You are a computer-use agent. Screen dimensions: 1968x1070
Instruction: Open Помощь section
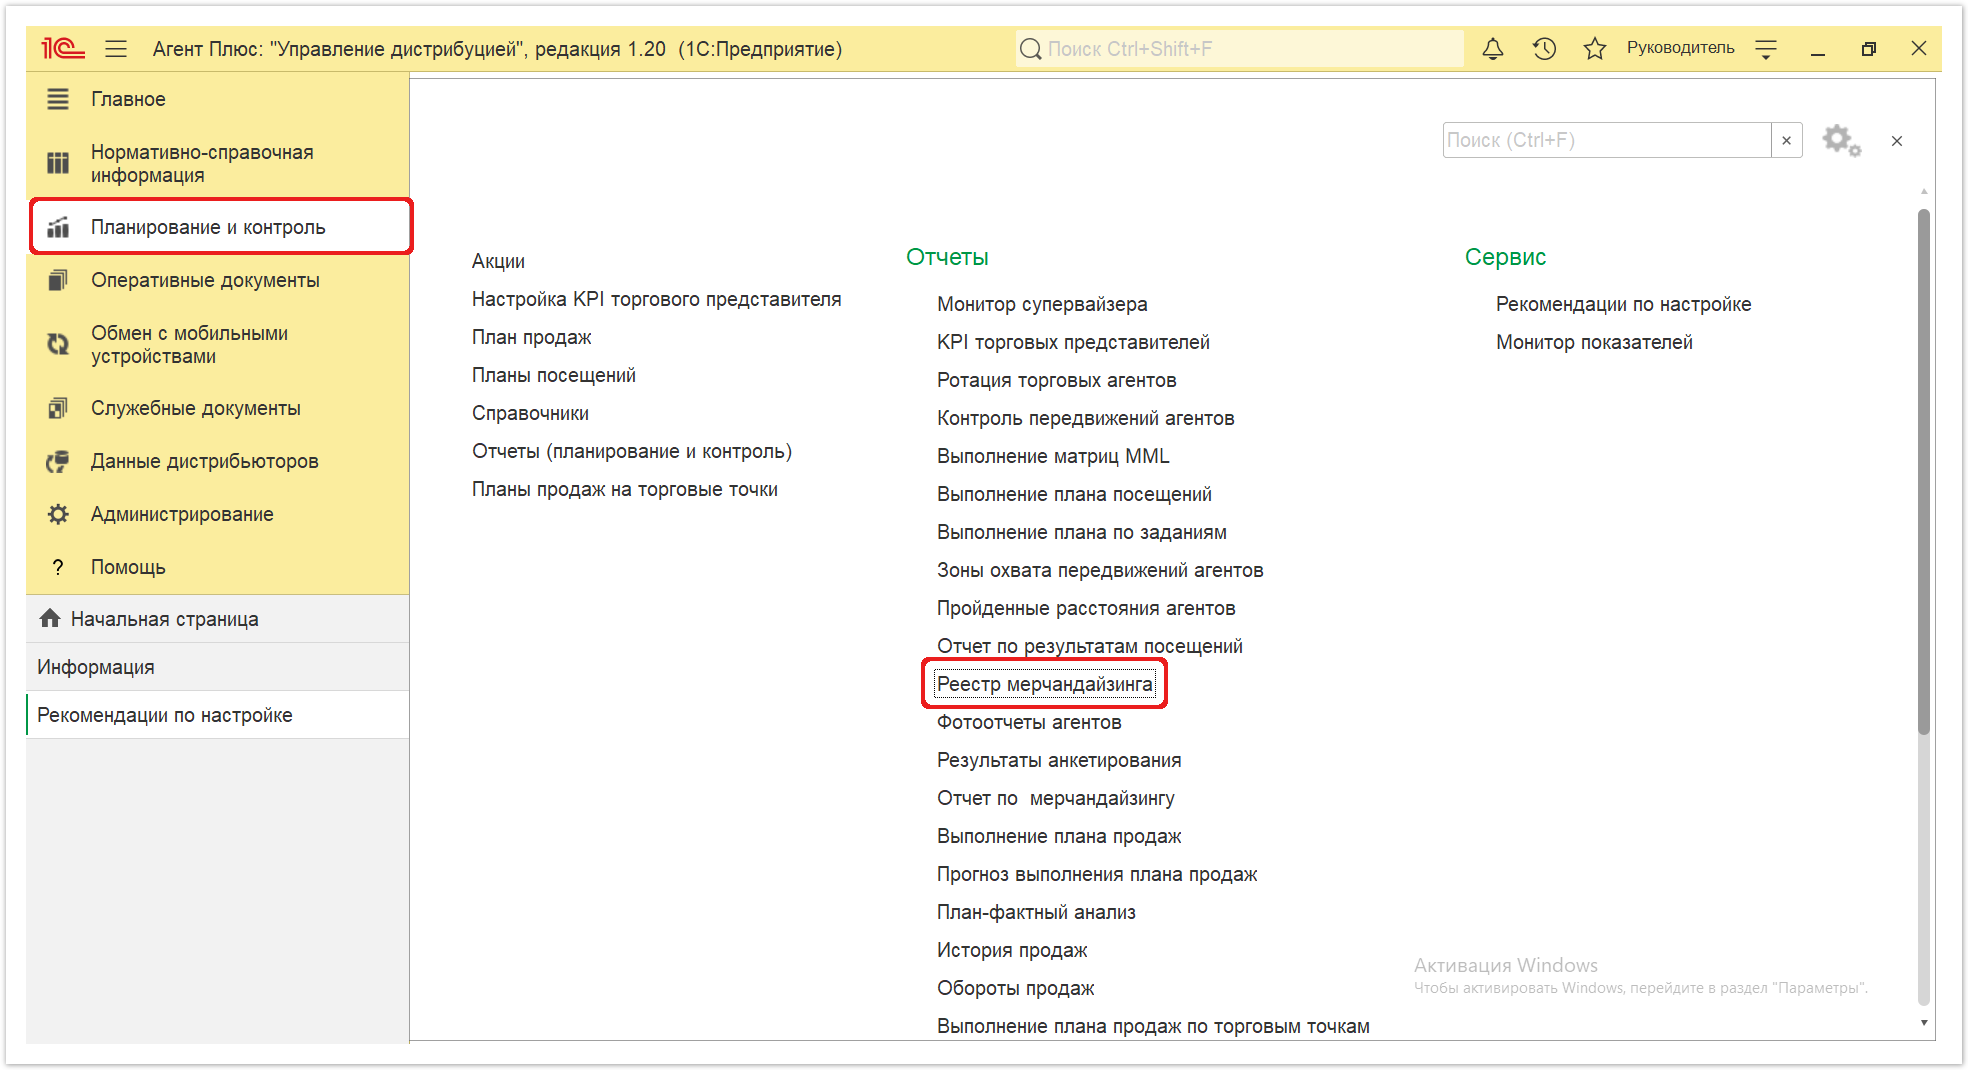128,567
